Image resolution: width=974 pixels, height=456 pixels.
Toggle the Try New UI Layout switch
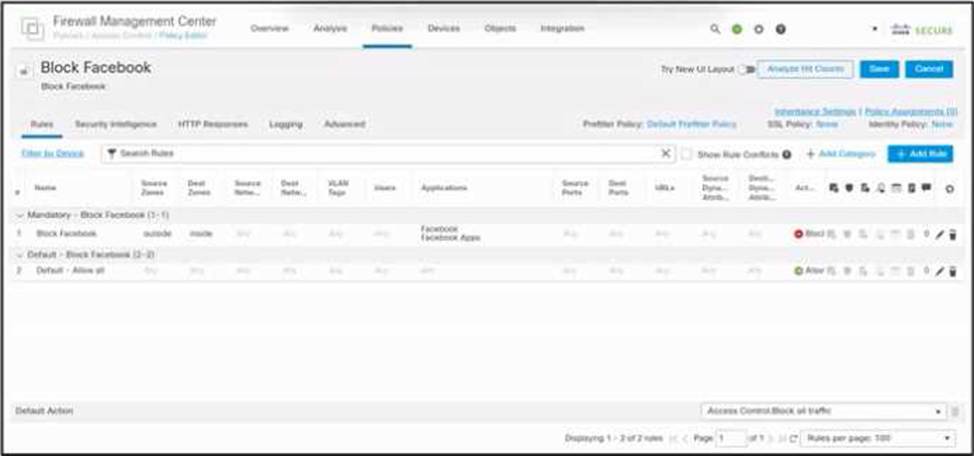(746, 70)
